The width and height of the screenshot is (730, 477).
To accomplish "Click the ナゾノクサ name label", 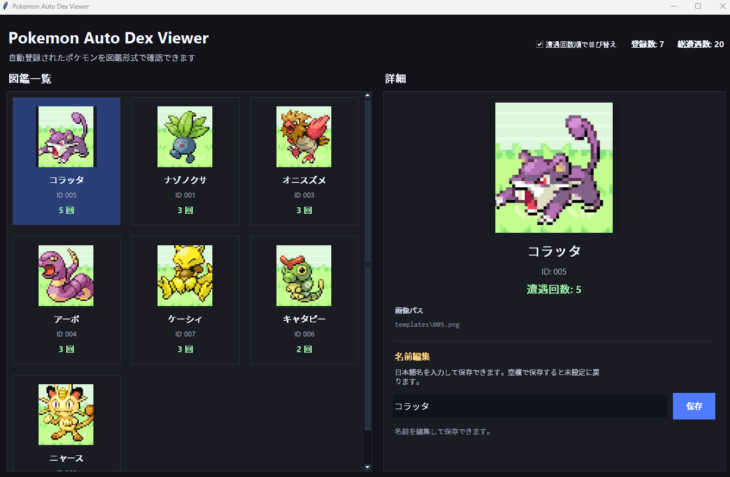I will pos(185,180).
